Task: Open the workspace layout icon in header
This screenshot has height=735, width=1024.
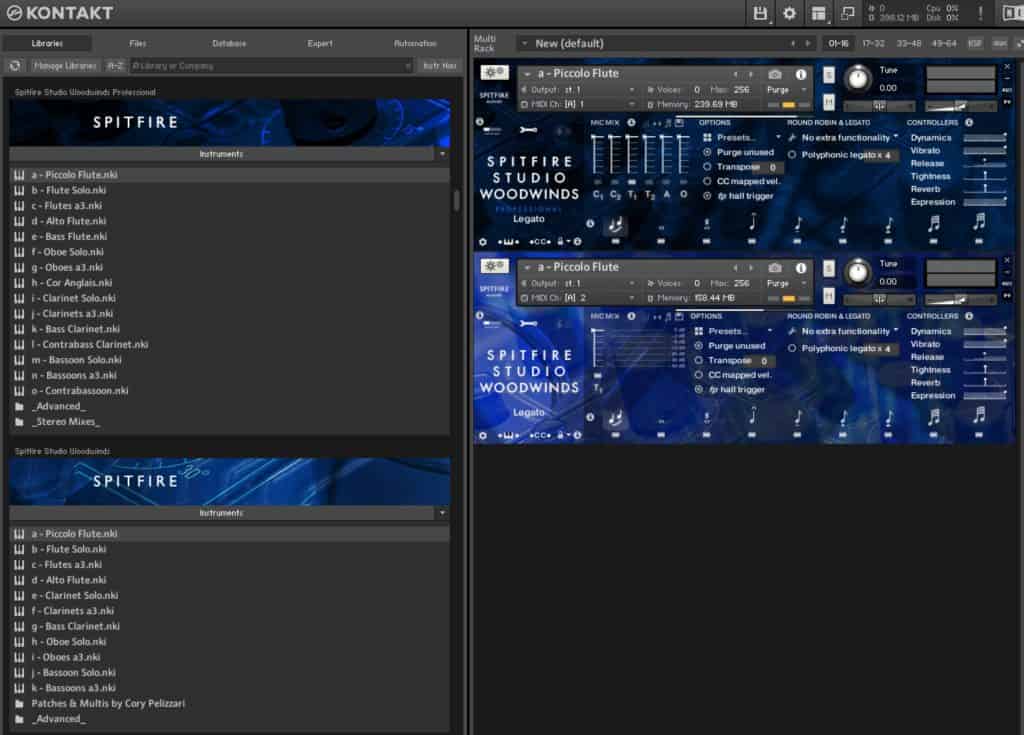Action: [818, 13]
